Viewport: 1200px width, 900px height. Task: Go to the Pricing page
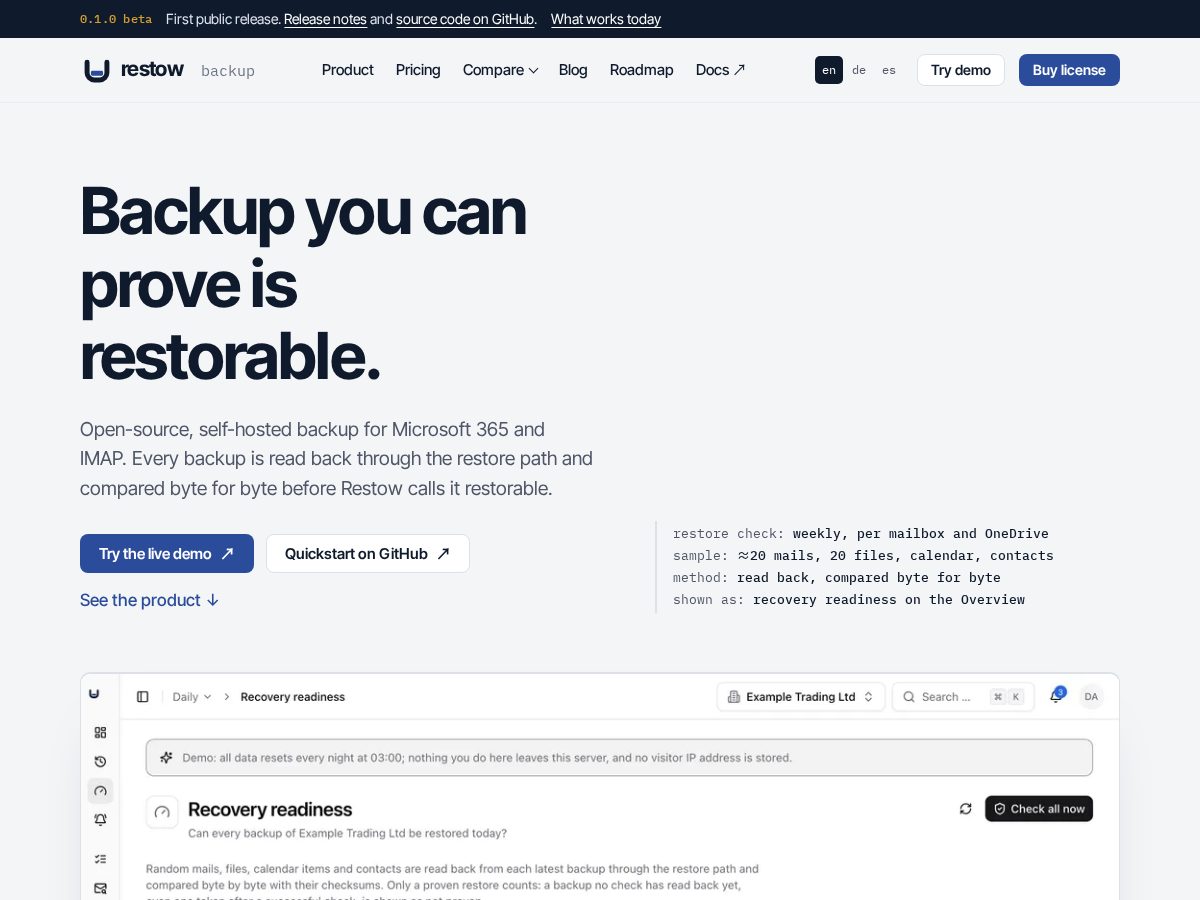(x=418, y=70)
